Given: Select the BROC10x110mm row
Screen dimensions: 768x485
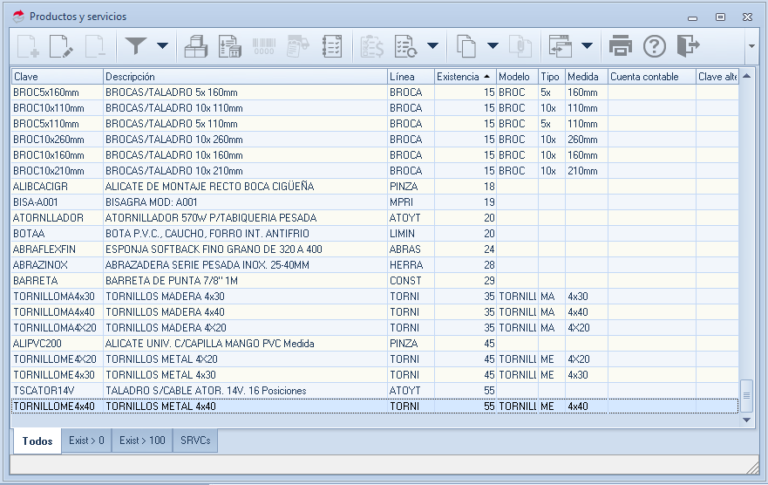Looking at the screenshot, I should 375,108.
